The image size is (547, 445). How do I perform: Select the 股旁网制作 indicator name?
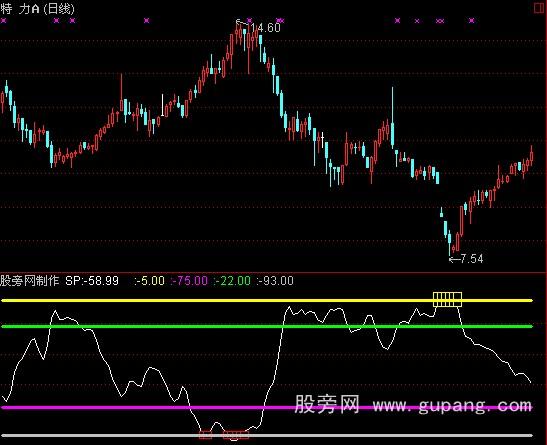30,281
